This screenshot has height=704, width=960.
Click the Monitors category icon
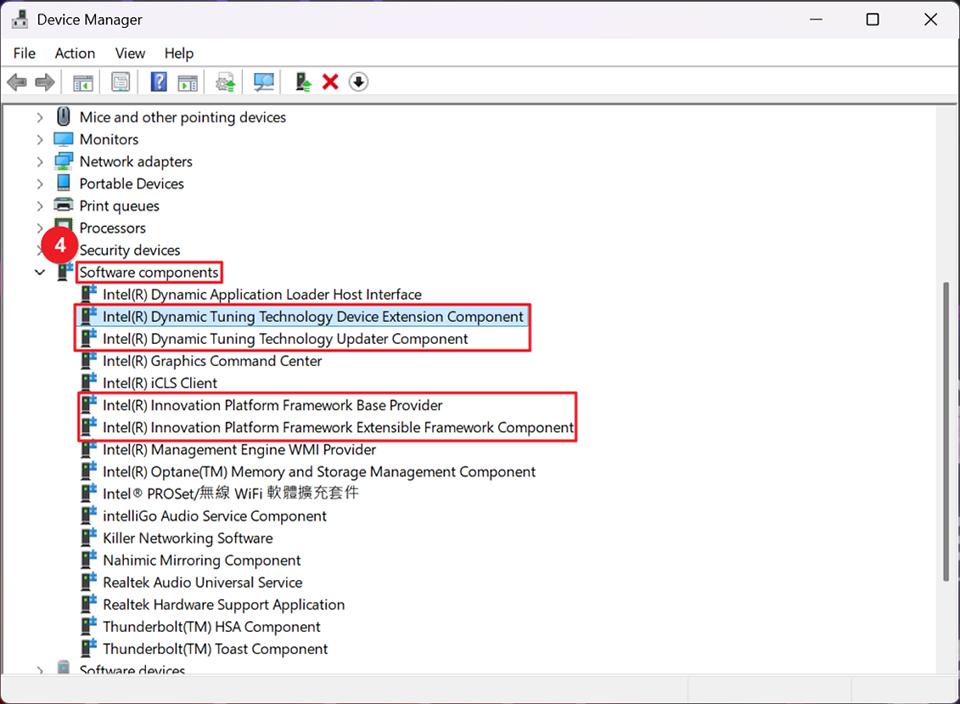coord(64,140)
